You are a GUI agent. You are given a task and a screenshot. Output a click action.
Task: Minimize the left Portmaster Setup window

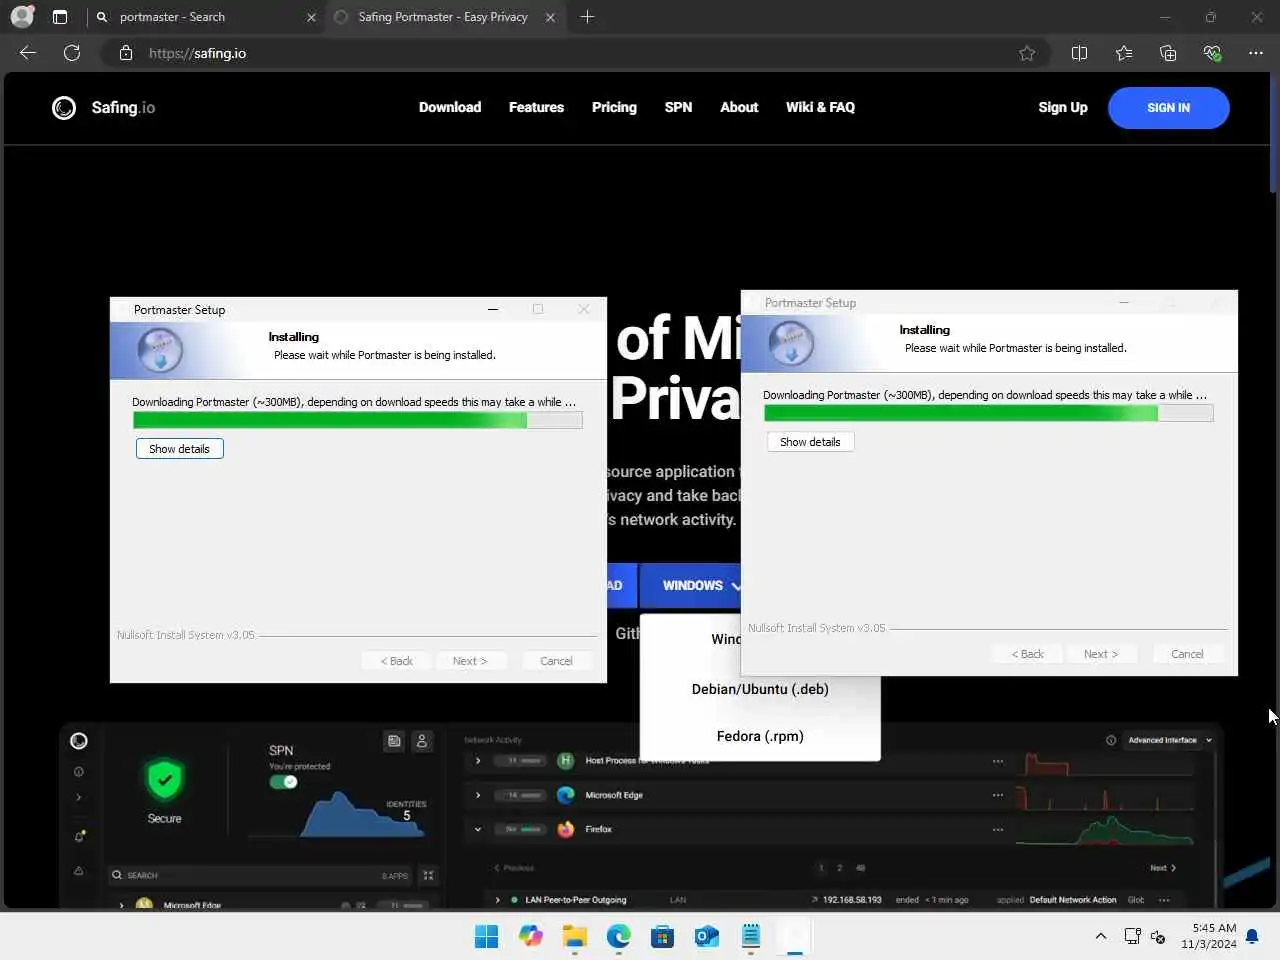pyautogui.click(x=493, y=309)
